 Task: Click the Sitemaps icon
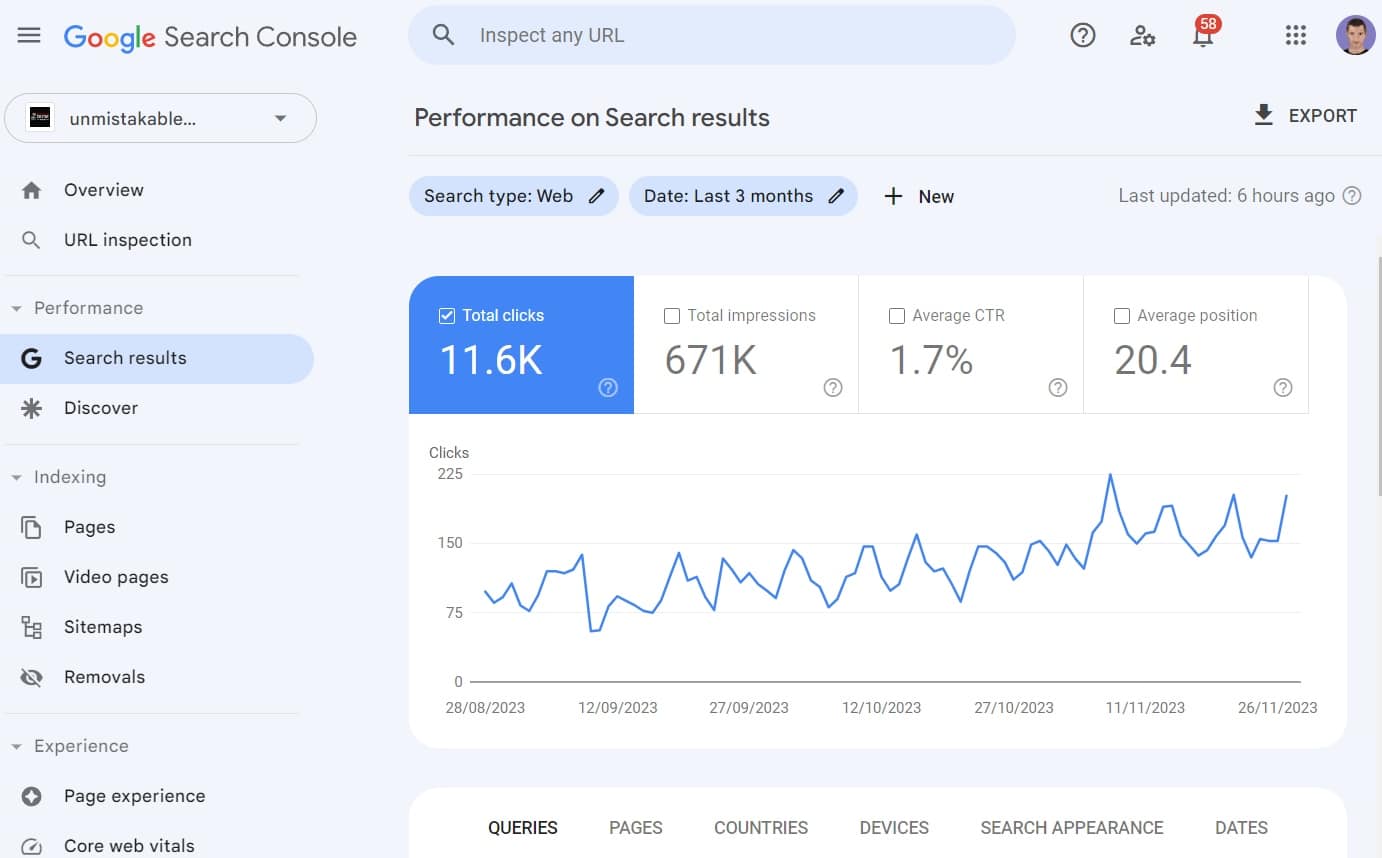point(31,626)
